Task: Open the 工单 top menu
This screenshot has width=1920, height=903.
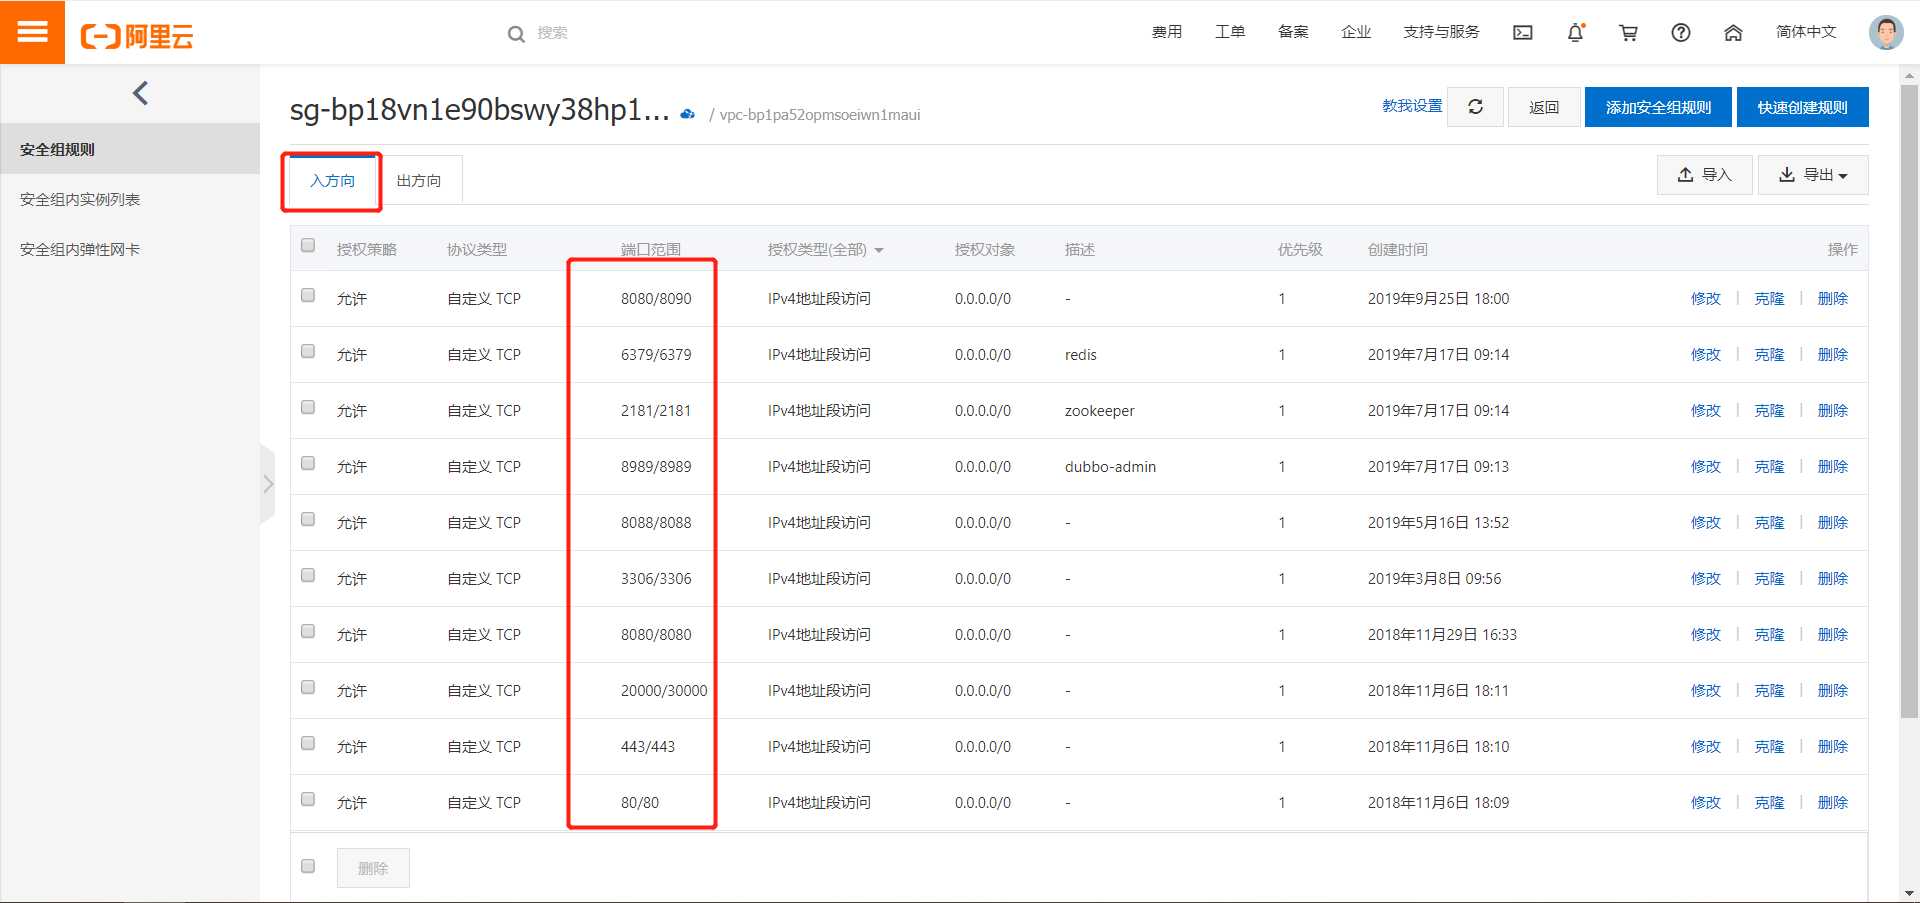Action: (x=1230, y=32)
